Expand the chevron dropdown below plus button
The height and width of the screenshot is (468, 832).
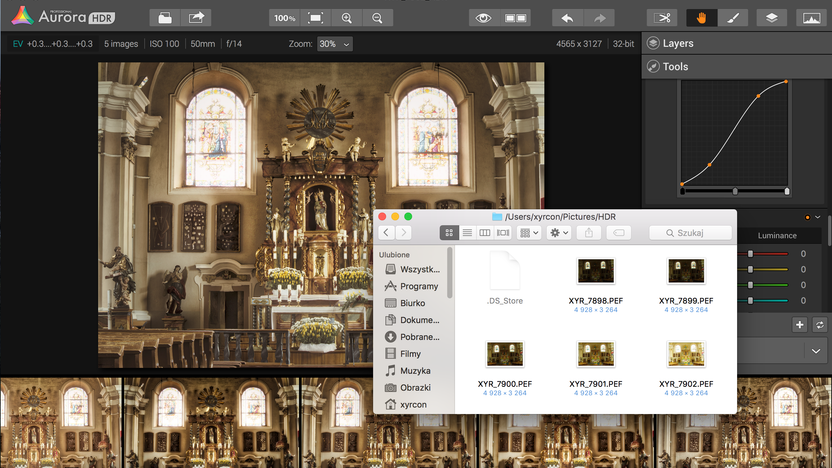(x=816, y=351)
